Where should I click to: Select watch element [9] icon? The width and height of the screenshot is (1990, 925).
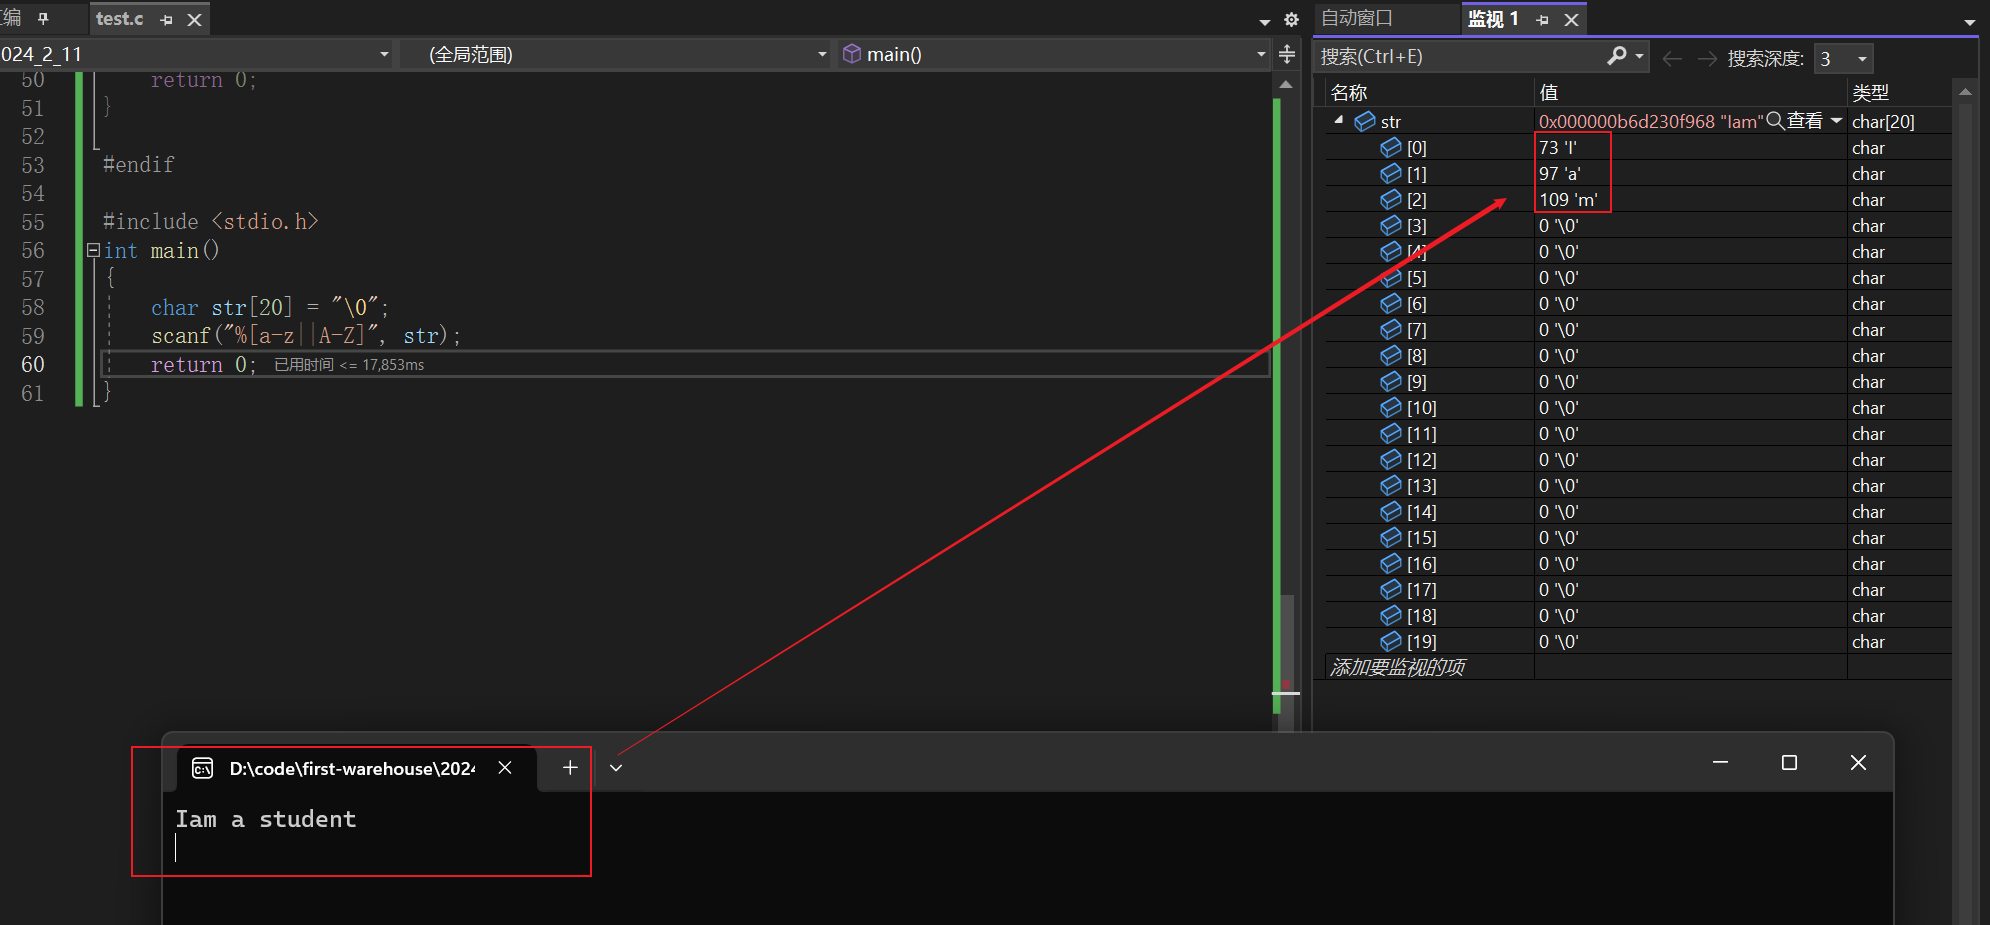[1390, 381]
